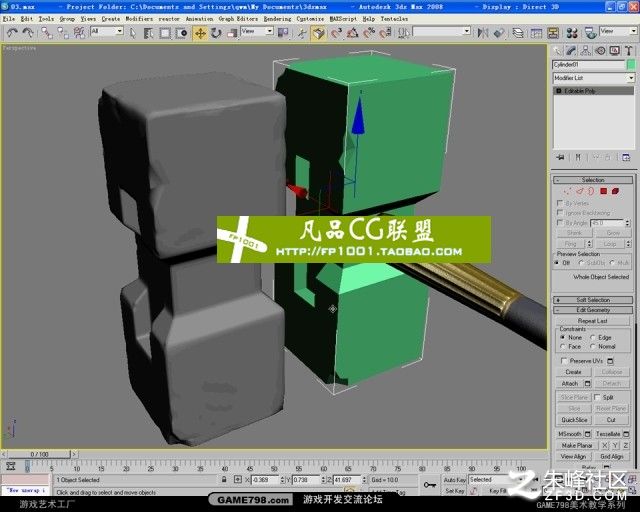The image size is (640, 512).
Task: Click the Cut button
Action: [x=611, y=420]
